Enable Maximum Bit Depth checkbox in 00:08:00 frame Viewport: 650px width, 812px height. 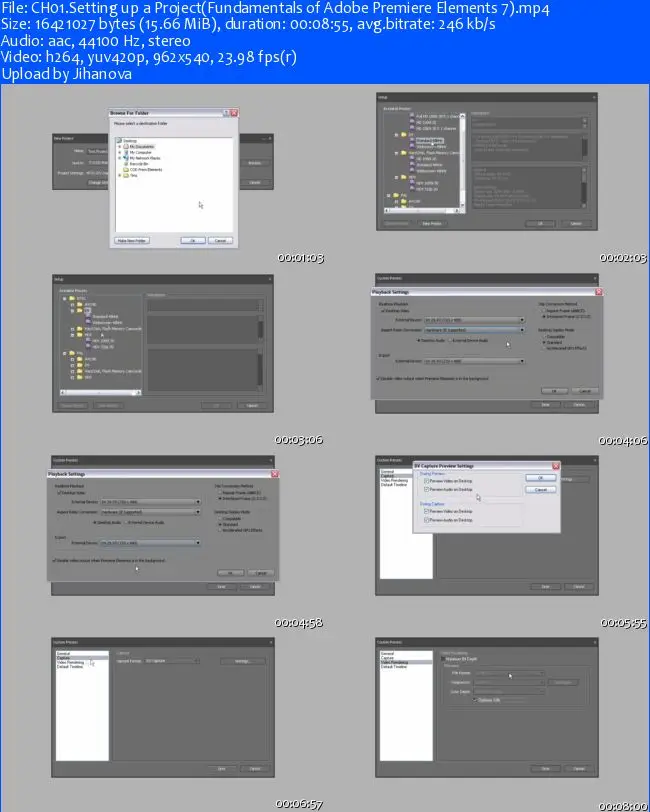point(443,659)
